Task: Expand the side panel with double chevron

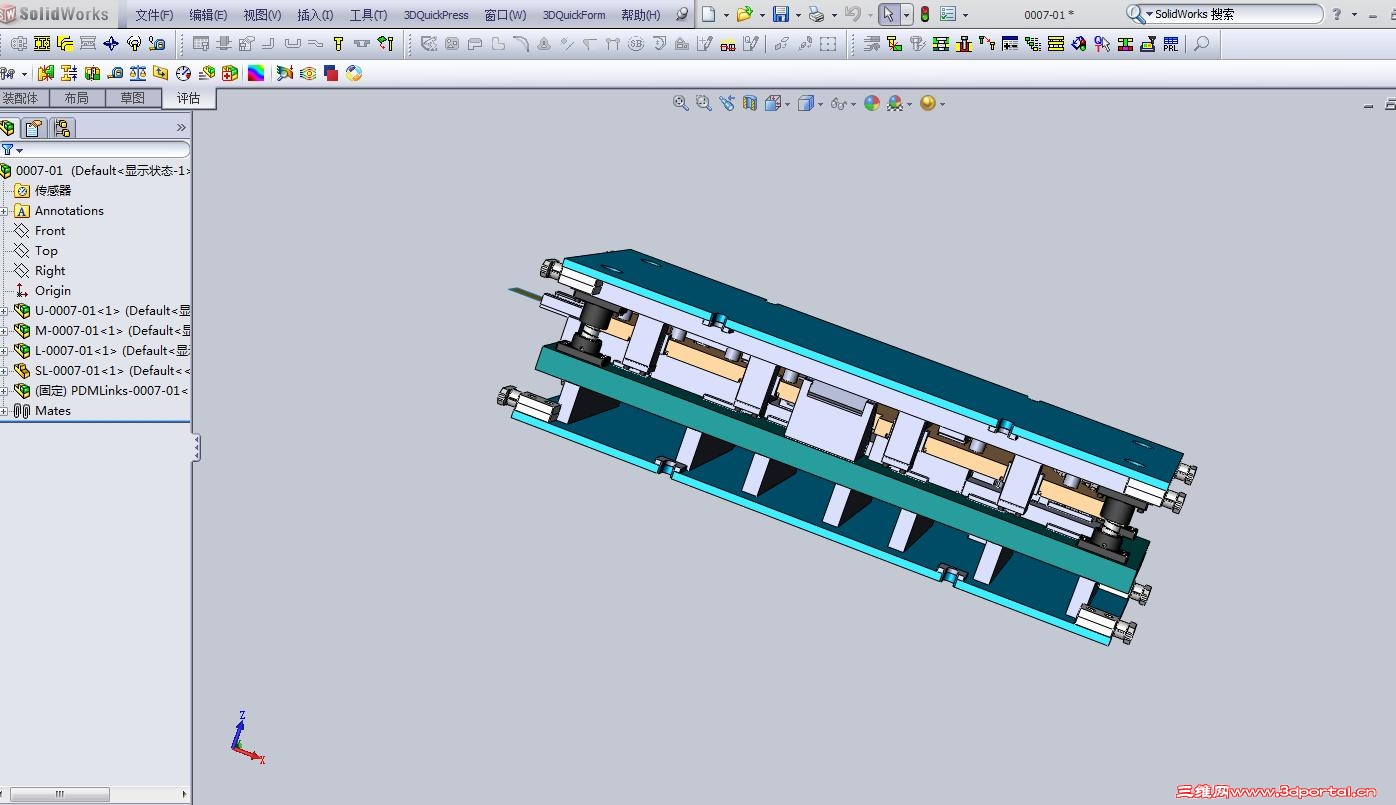Action: click(181, 128)
